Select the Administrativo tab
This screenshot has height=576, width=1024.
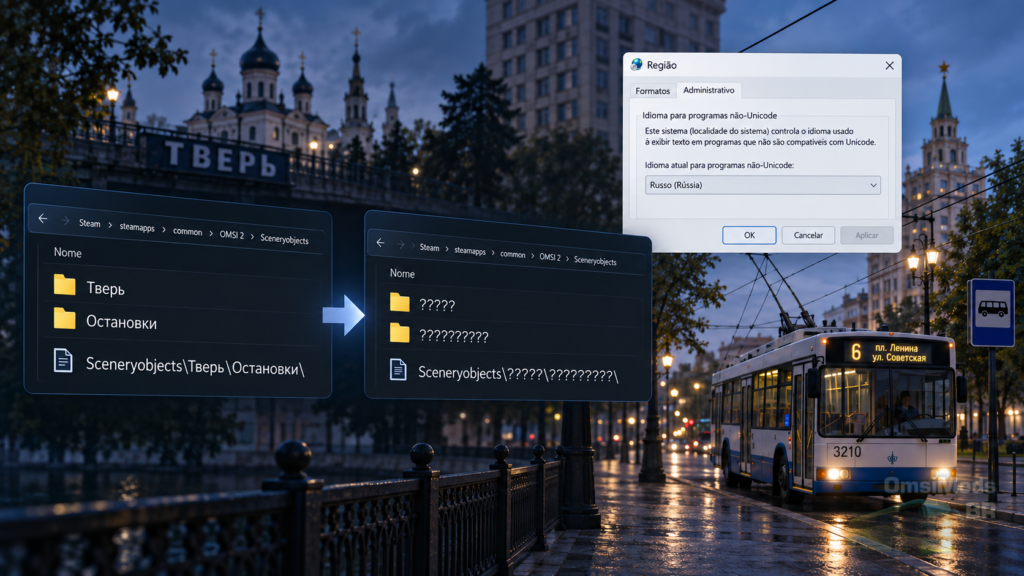709,90
